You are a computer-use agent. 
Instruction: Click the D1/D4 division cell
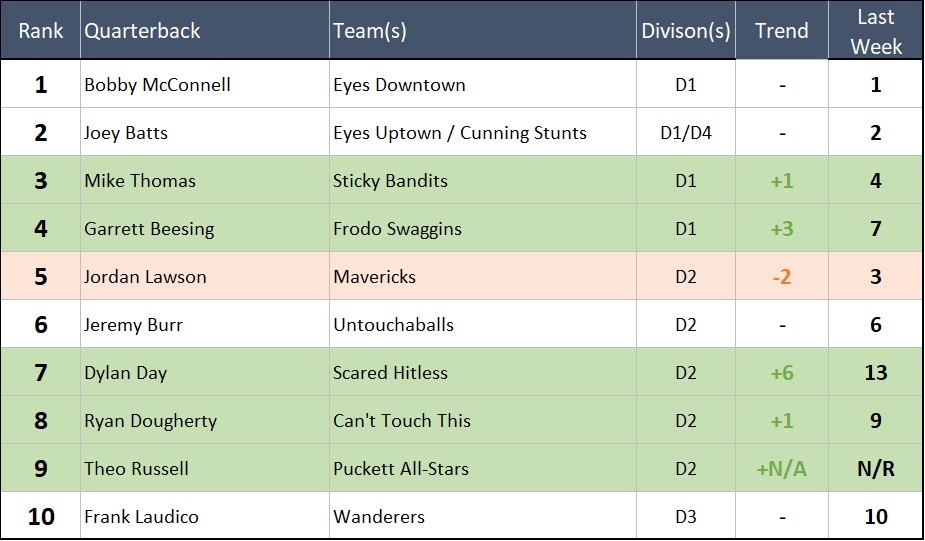tap(686, 133)
